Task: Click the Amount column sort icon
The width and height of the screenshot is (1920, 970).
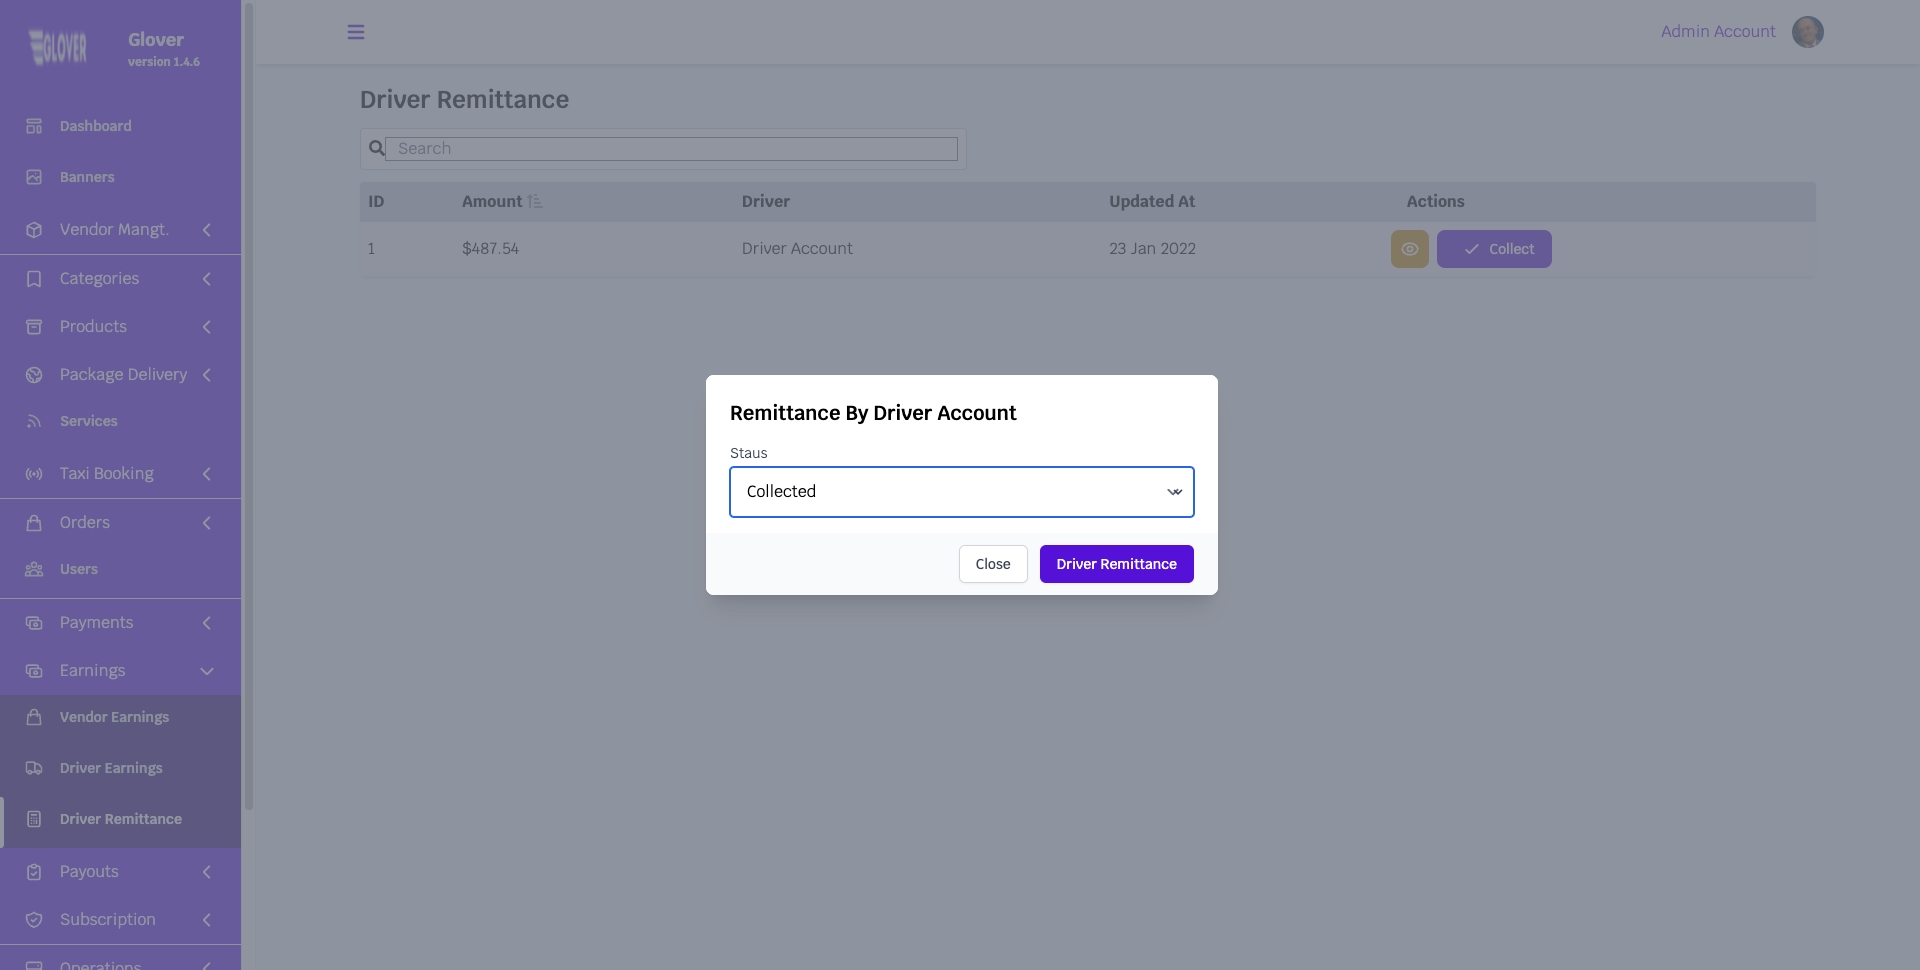Action: (535, 202)
